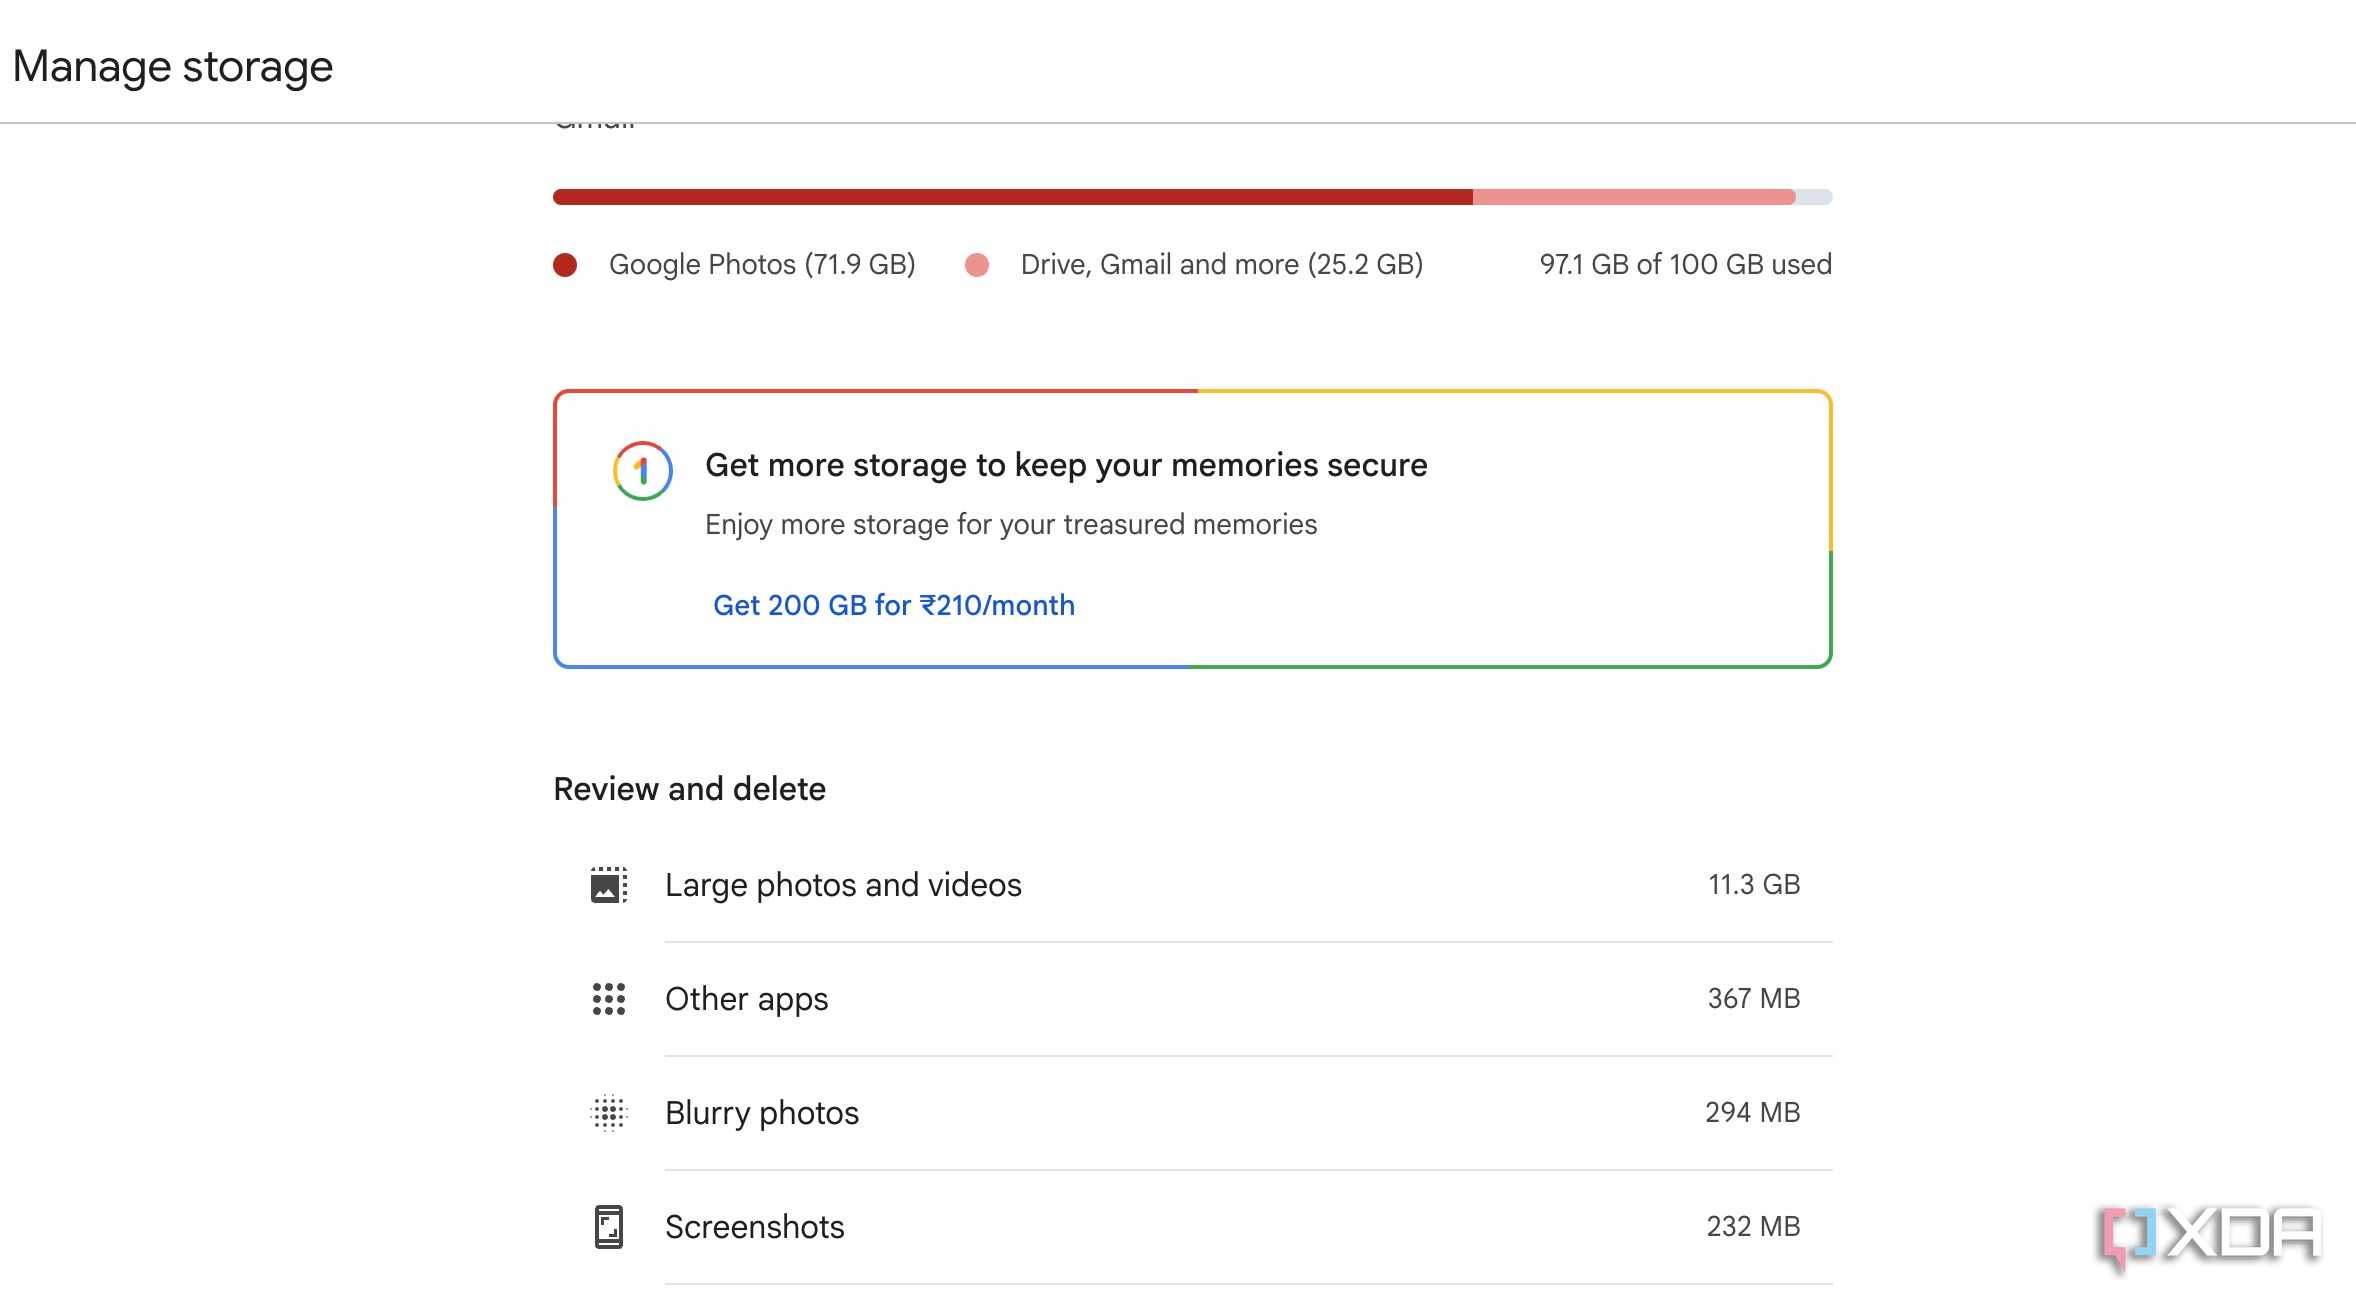Click the Screenshots phone icon
Image resolution: width=2356 pixels, height=1310 pixels.
[x=609, y=1227]
